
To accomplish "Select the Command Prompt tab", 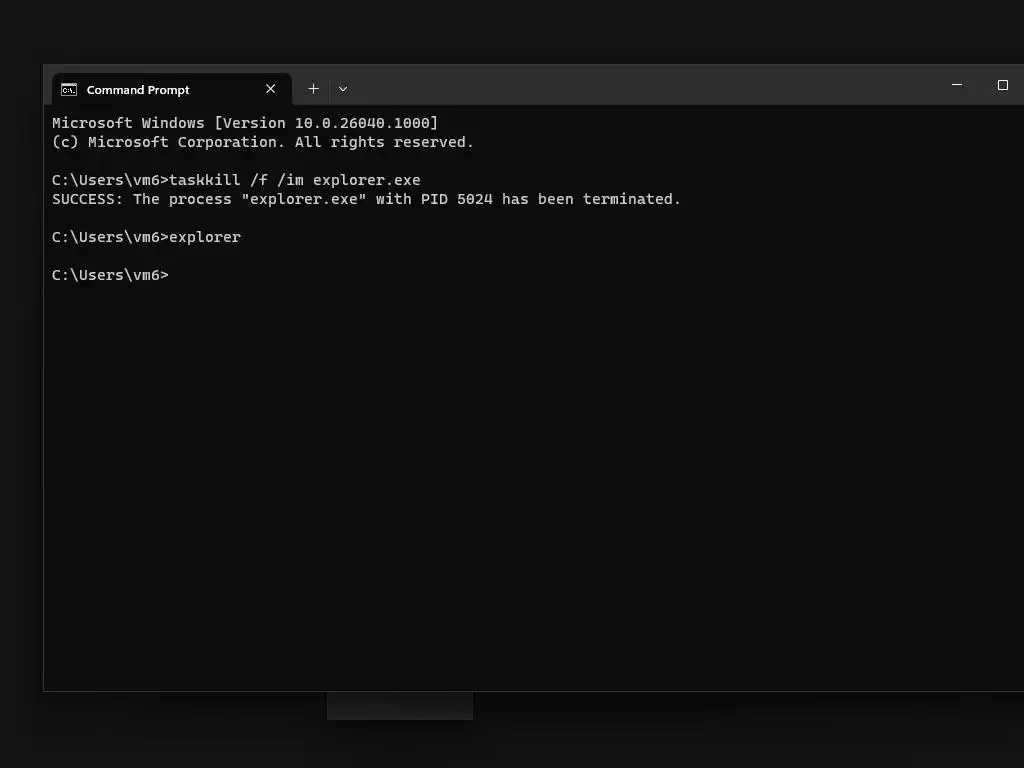I will pos(171,89).
